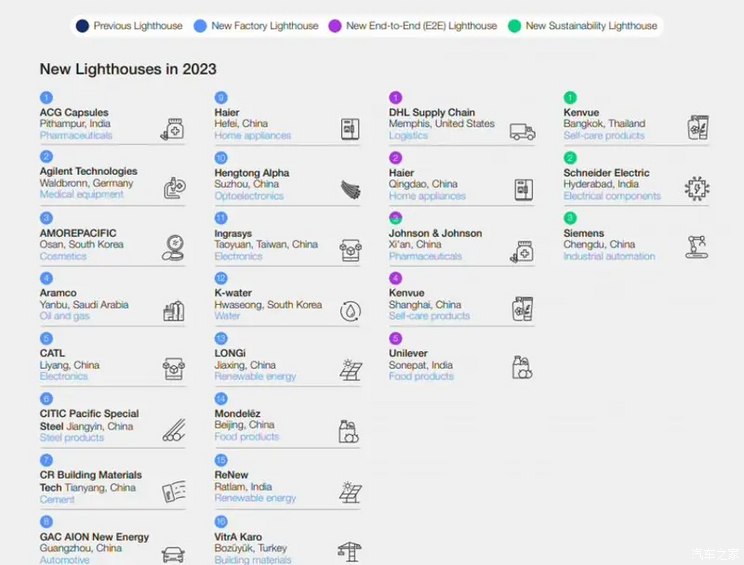Select the New End-to-End (E2E) Lighthouse legend label
This screenshot has height=565, width=744.
tap(423, 25)
